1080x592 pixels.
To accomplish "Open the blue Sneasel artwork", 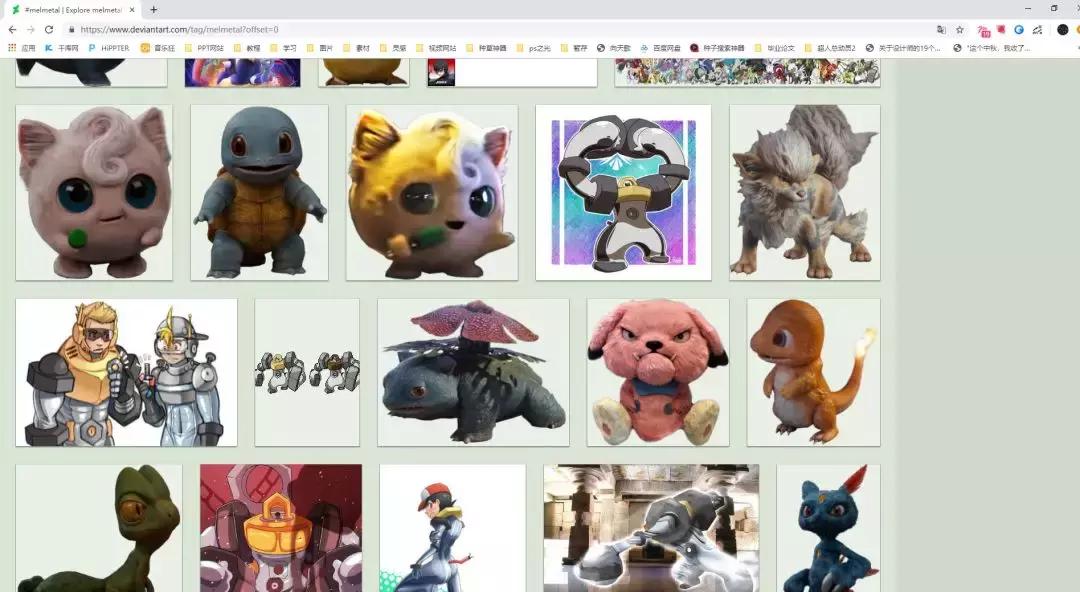I will [829, 528].
